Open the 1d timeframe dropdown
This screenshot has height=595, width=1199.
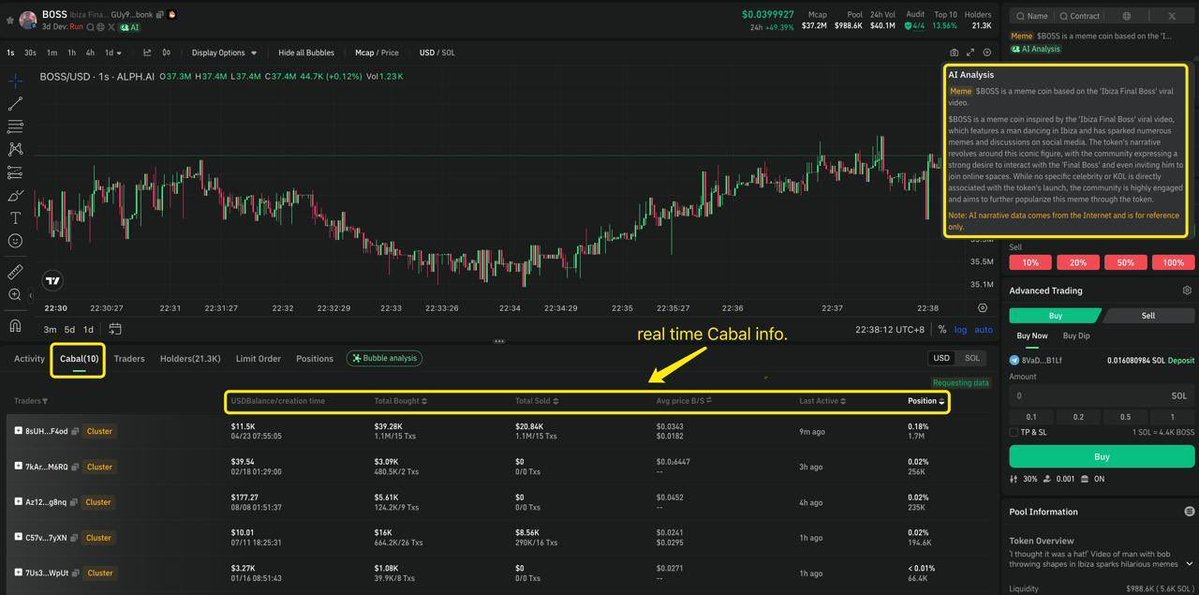(114, 53)
